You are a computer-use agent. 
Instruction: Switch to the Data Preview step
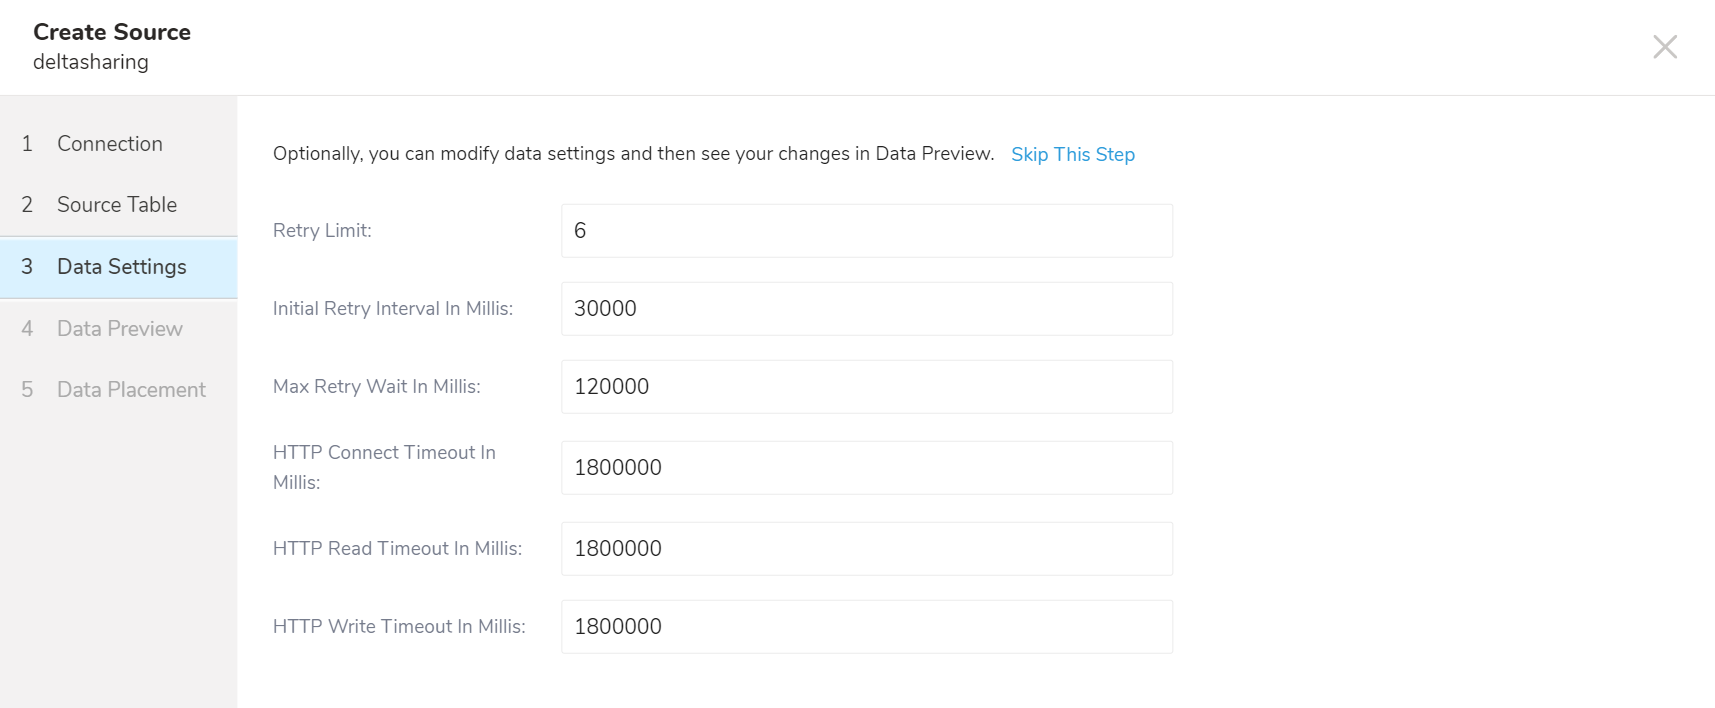(x=119, y=329)
